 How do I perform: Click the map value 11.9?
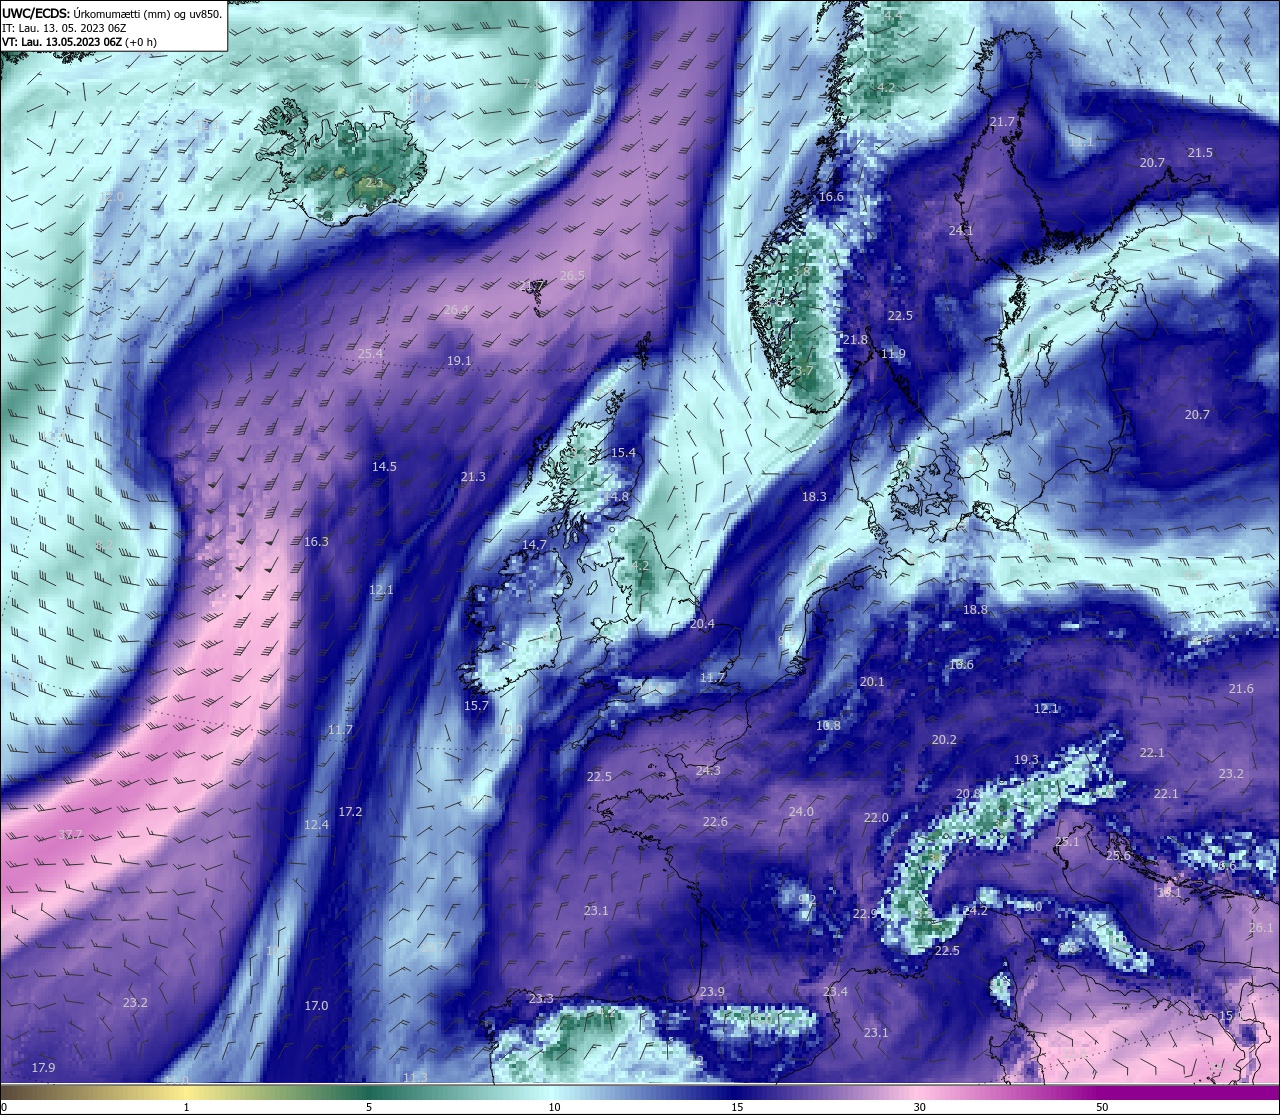click(x=893, y=355)
